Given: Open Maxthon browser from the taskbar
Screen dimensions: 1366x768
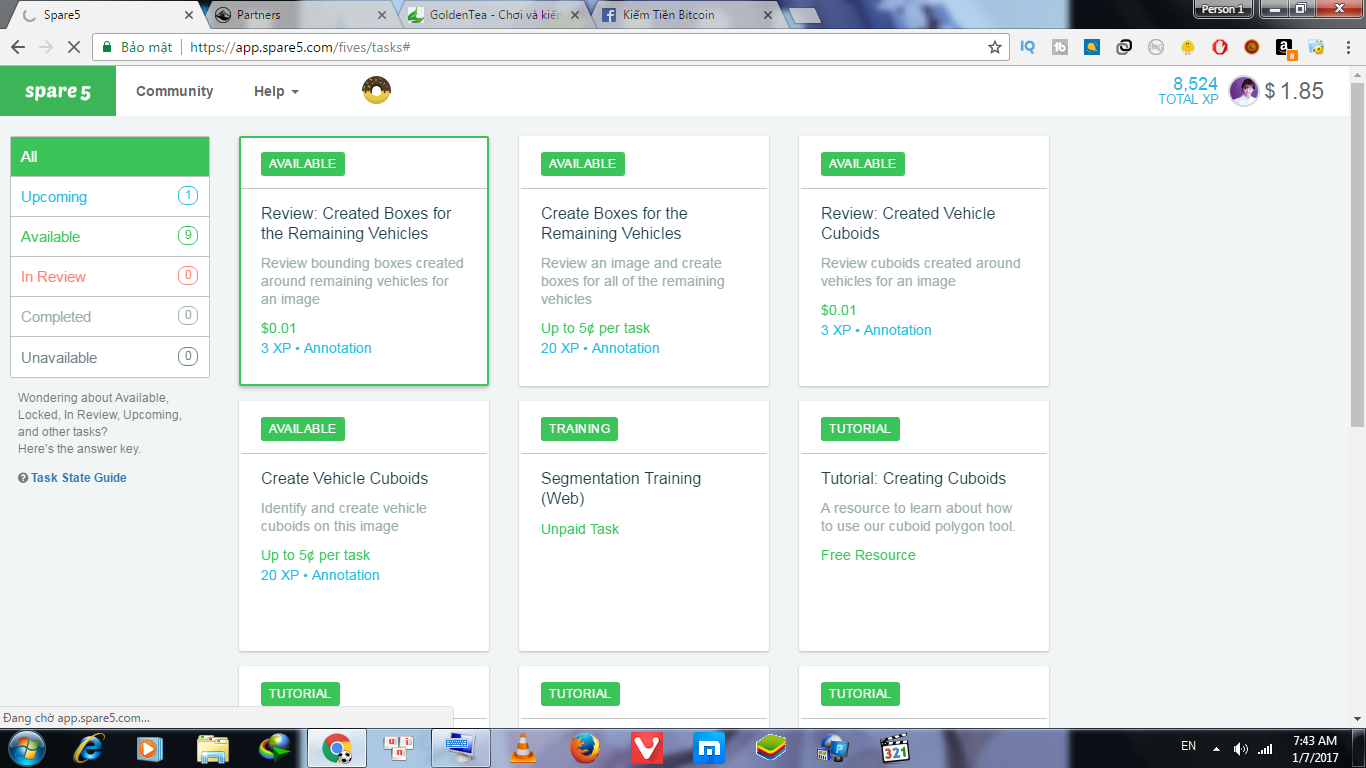Looking at the screenshot, I should coord(708,748).
